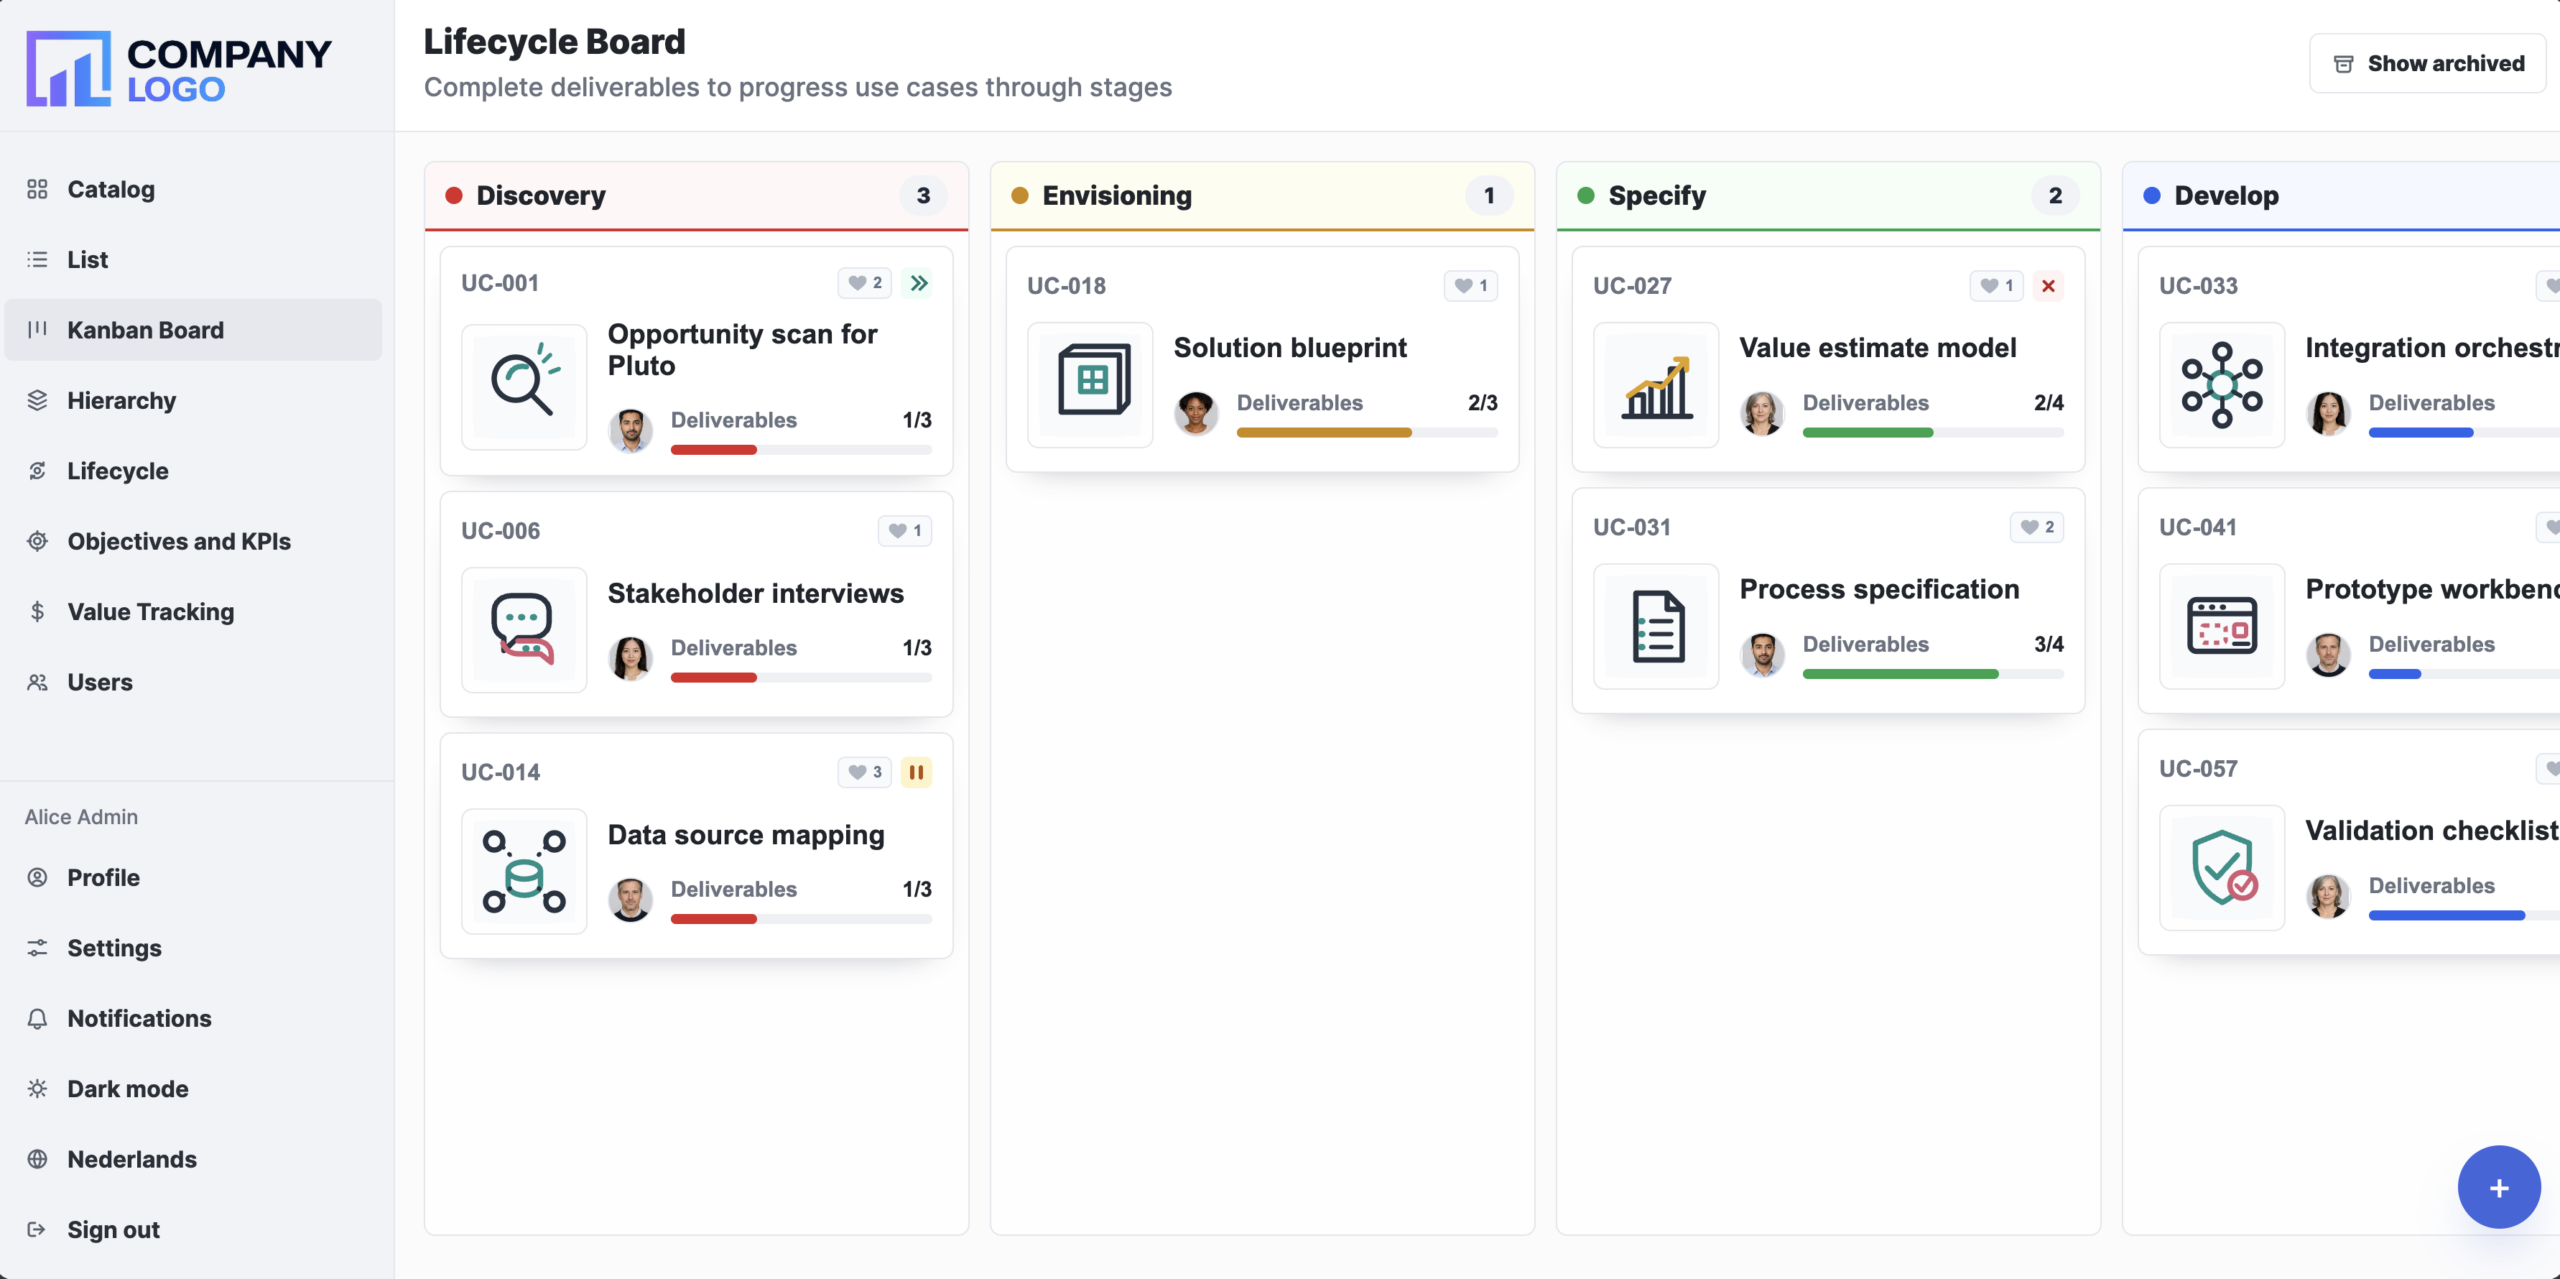
Task: Click the blueprint icon of Solution blueprint
Action: (1090, 384)
